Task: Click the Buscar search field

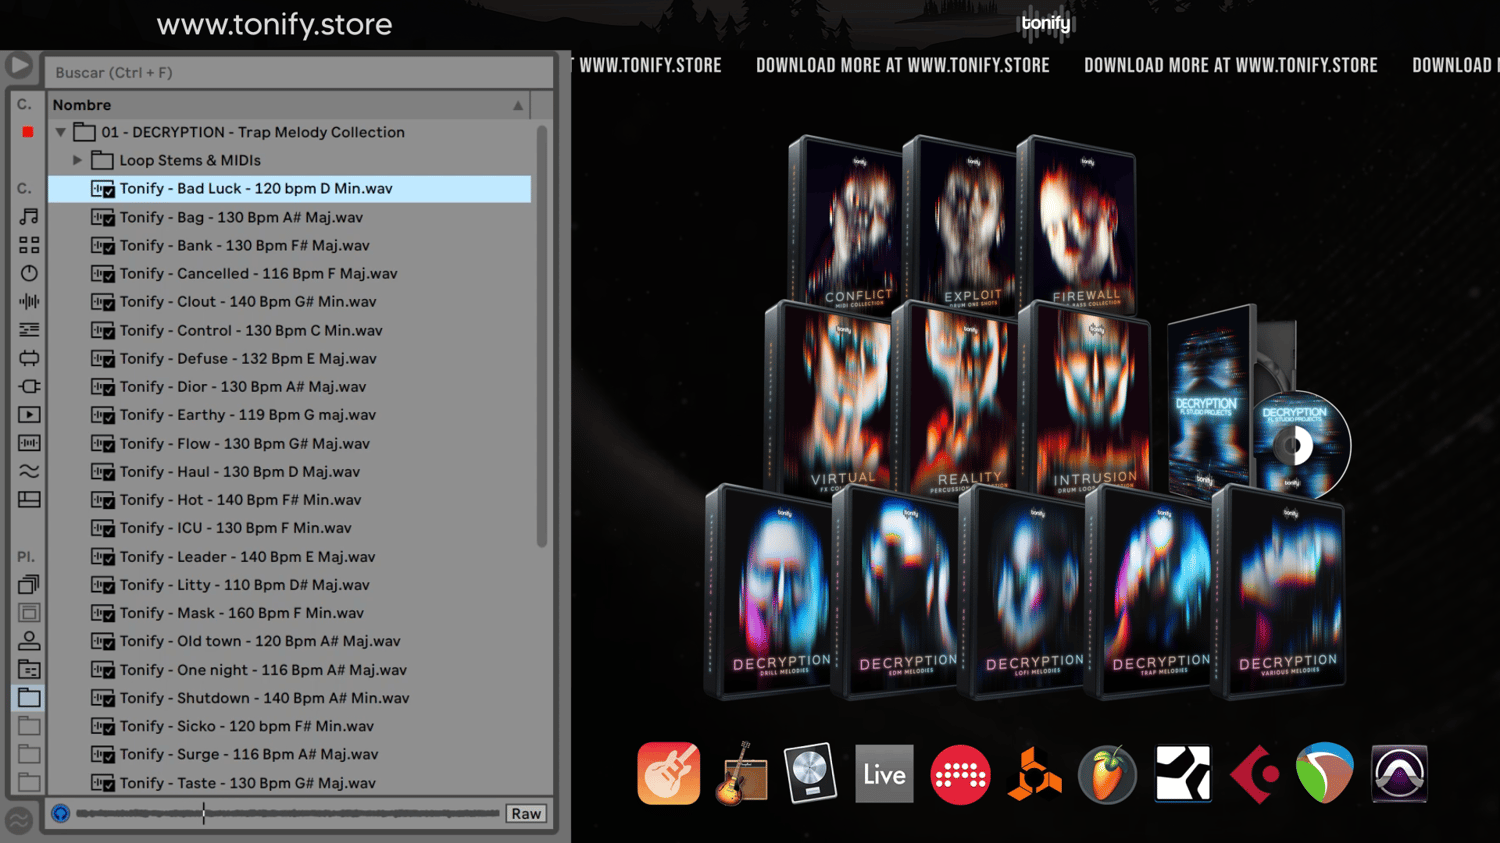Action: 299,72
